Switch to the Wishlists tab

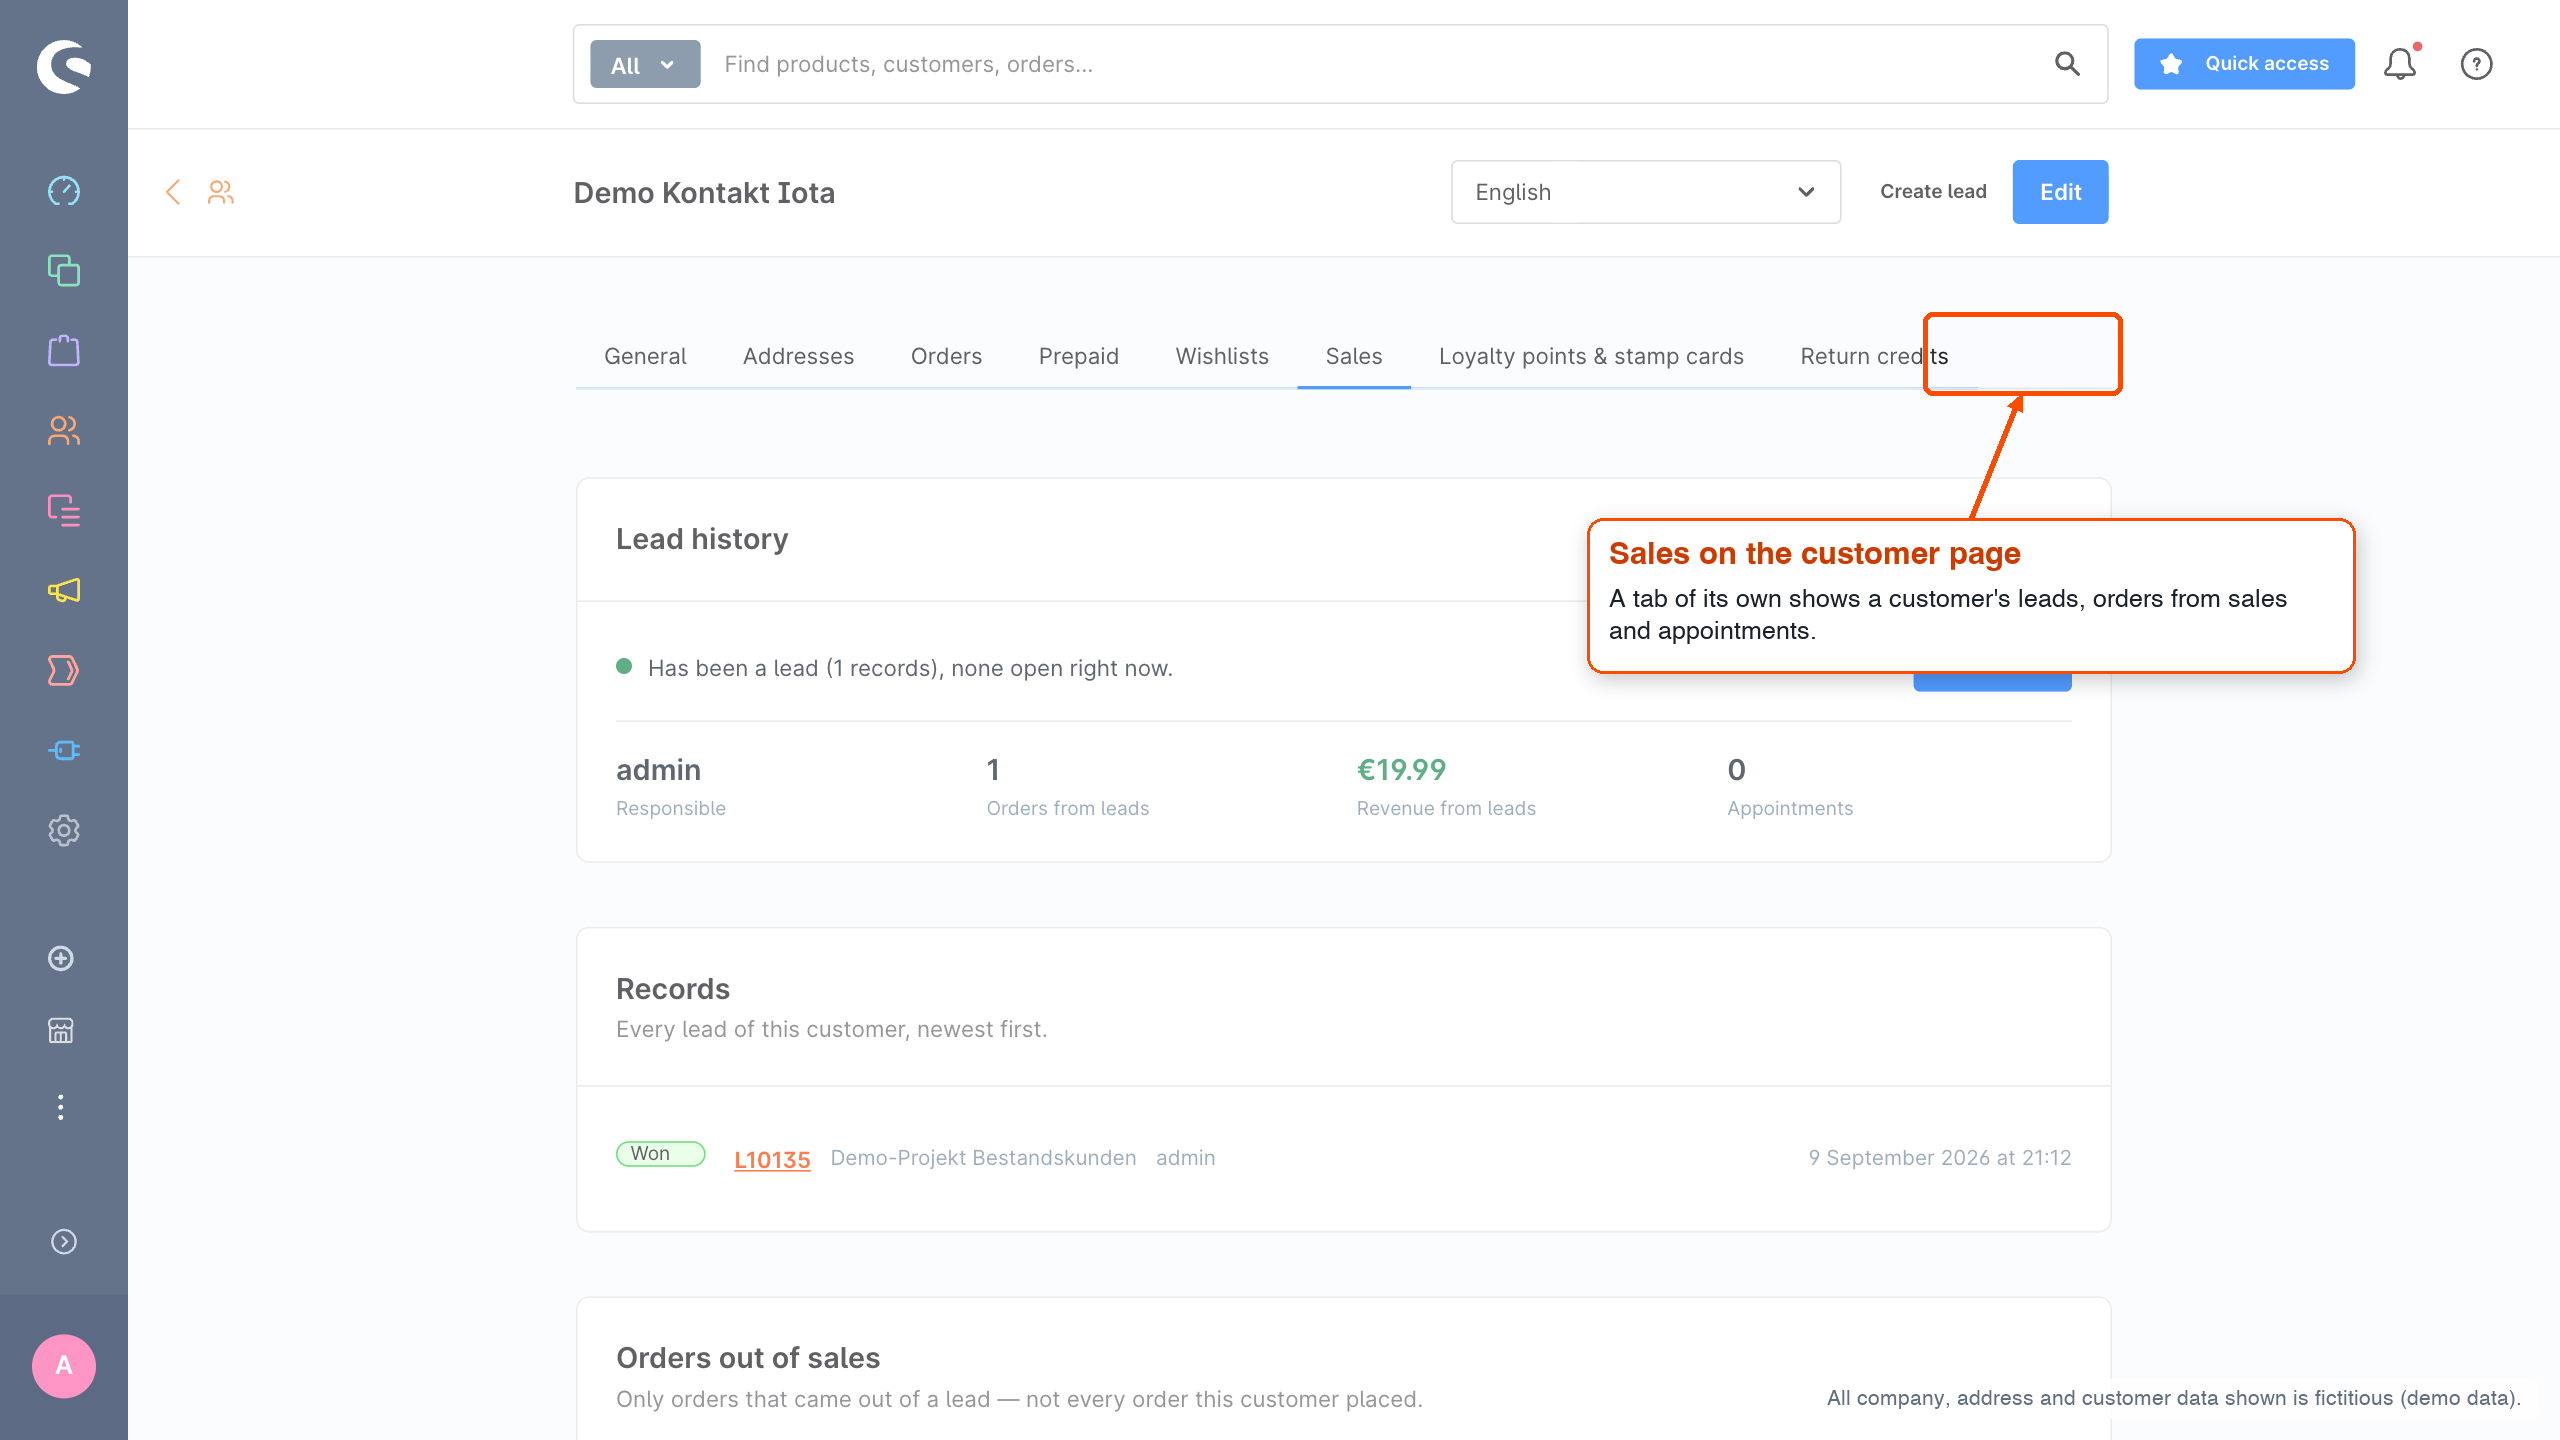1222,356
